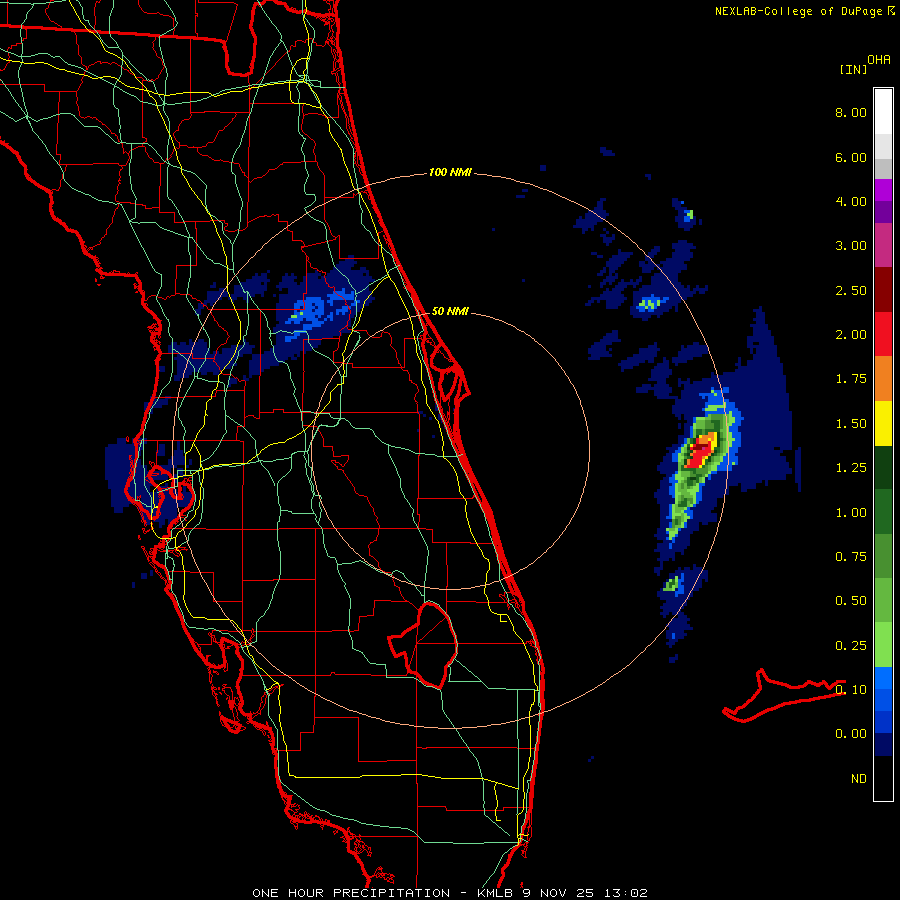Select the 3.00 legend value
This screenshot has width=900, height=900.
pyautogui.click(x=851, y=246)
